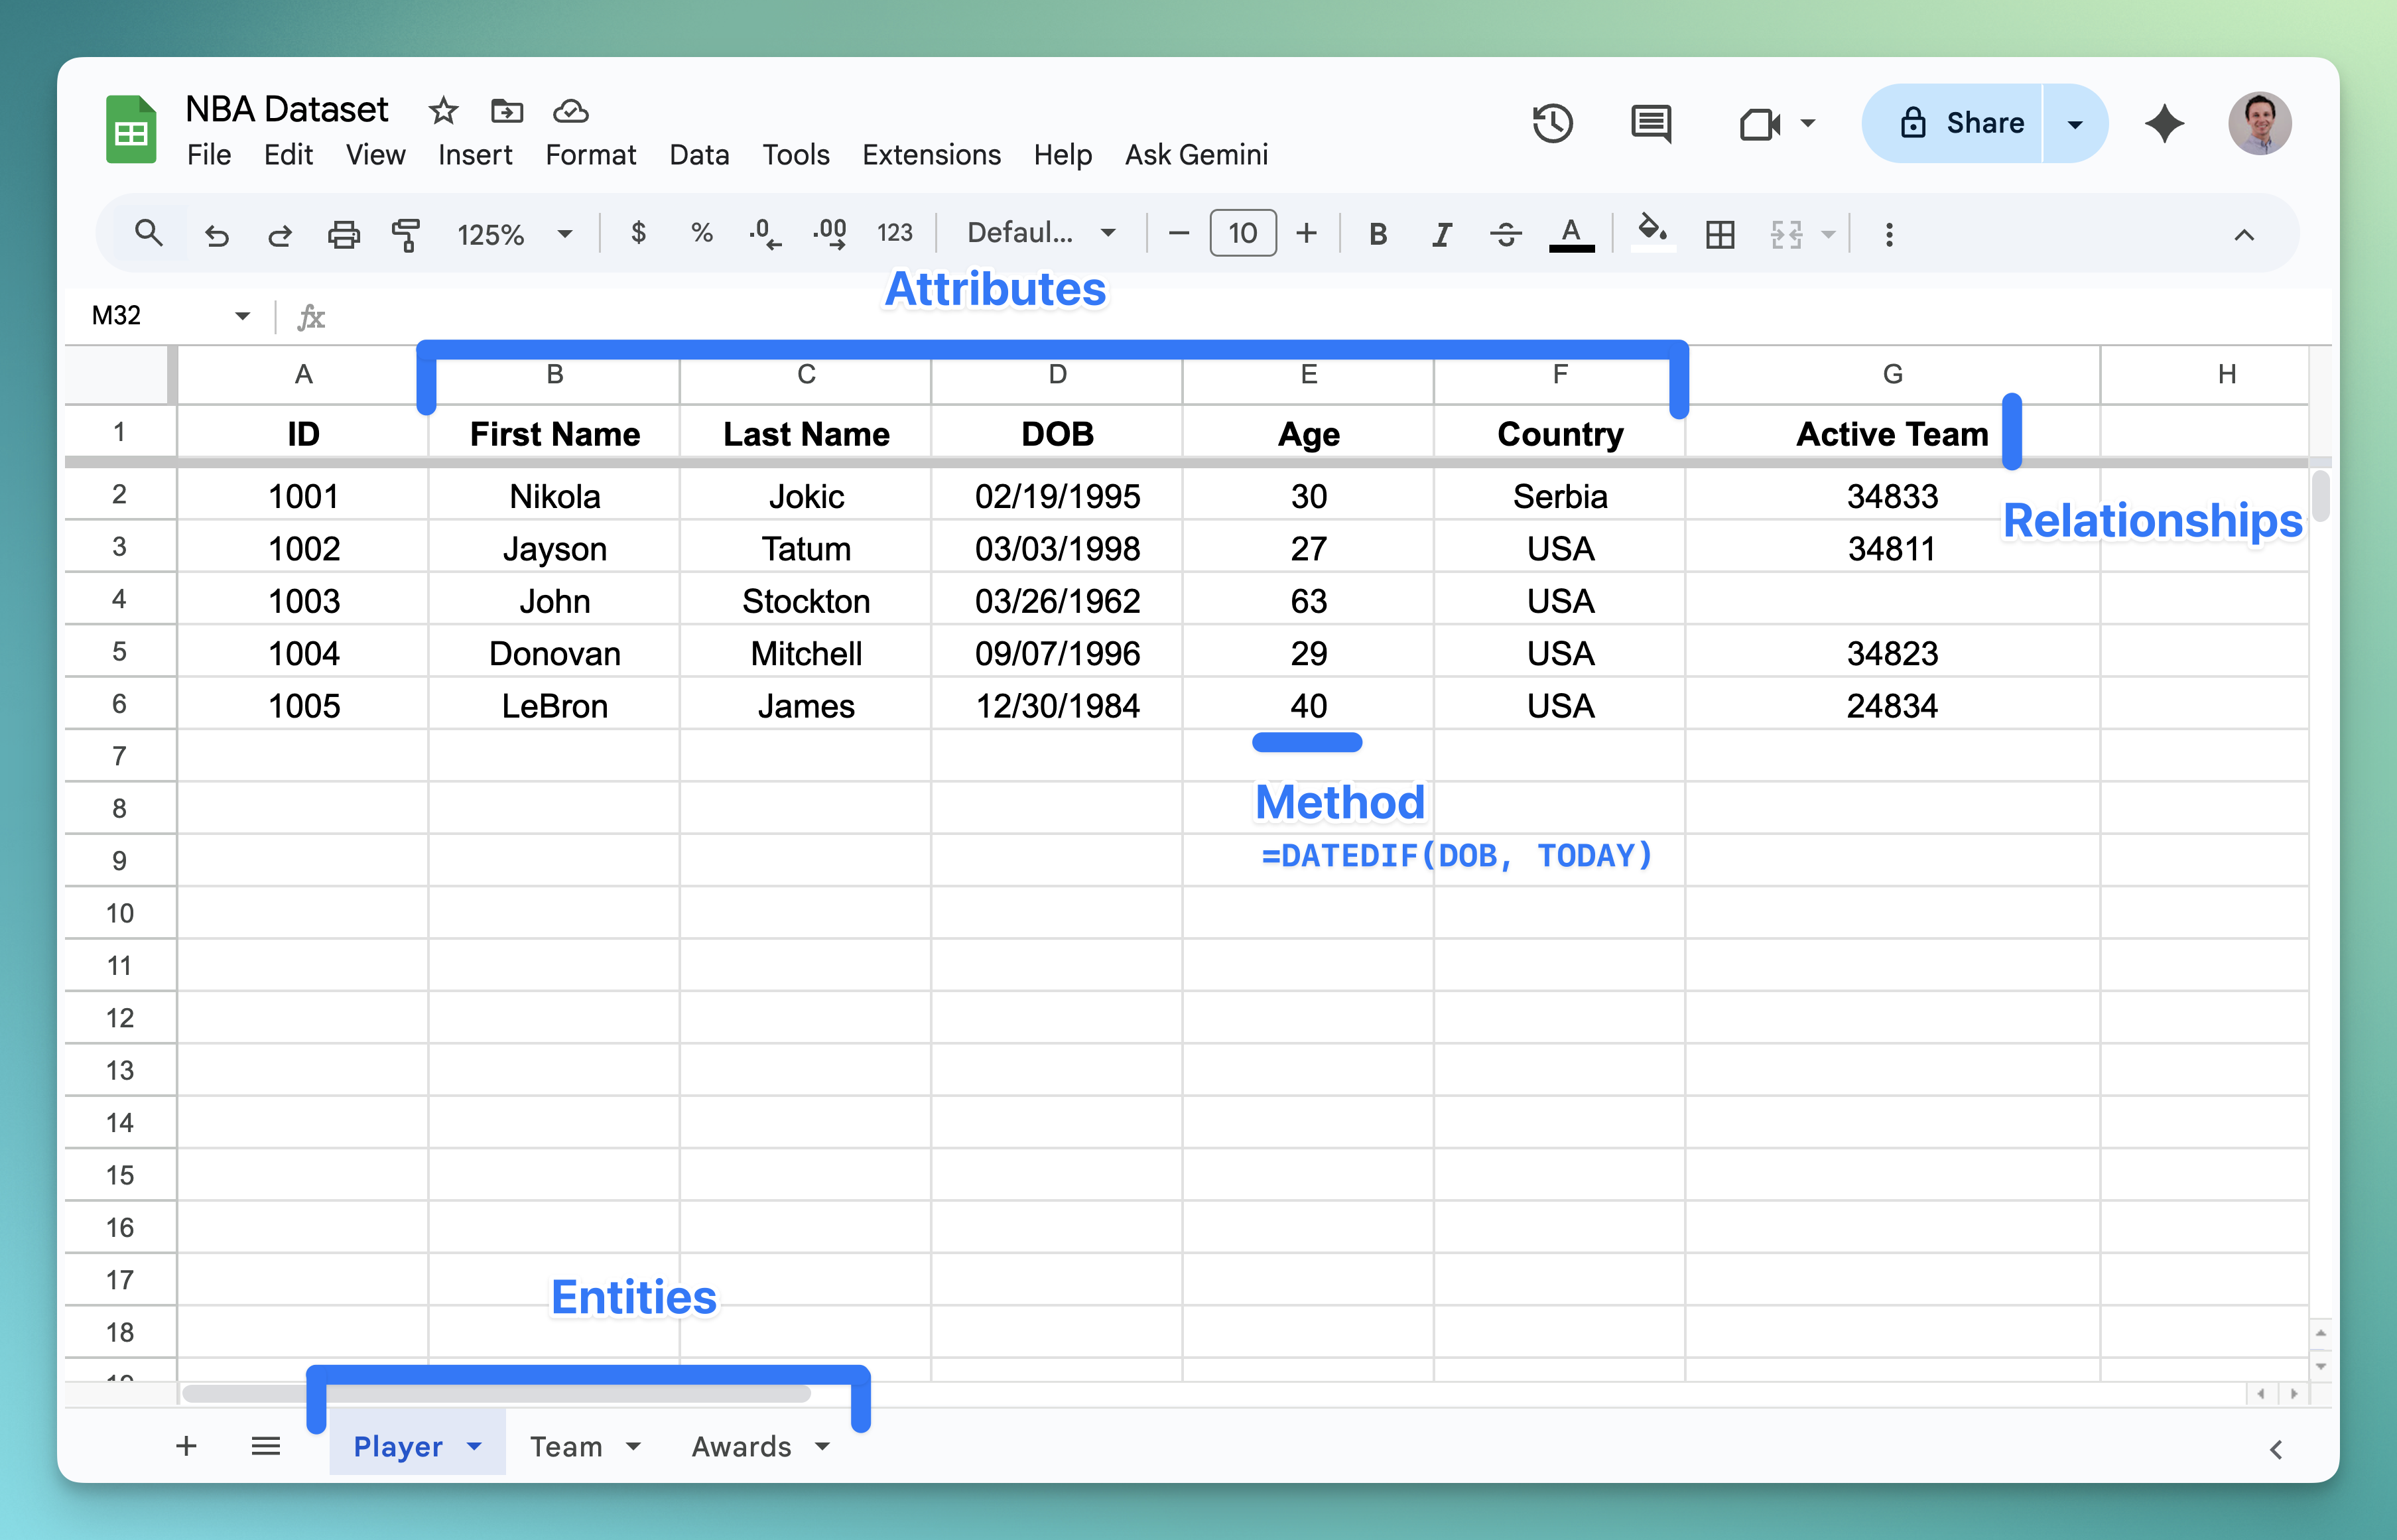Viewport: 2397px width, 1540px height.
Task: Open version history
Action: [1552, 123]
